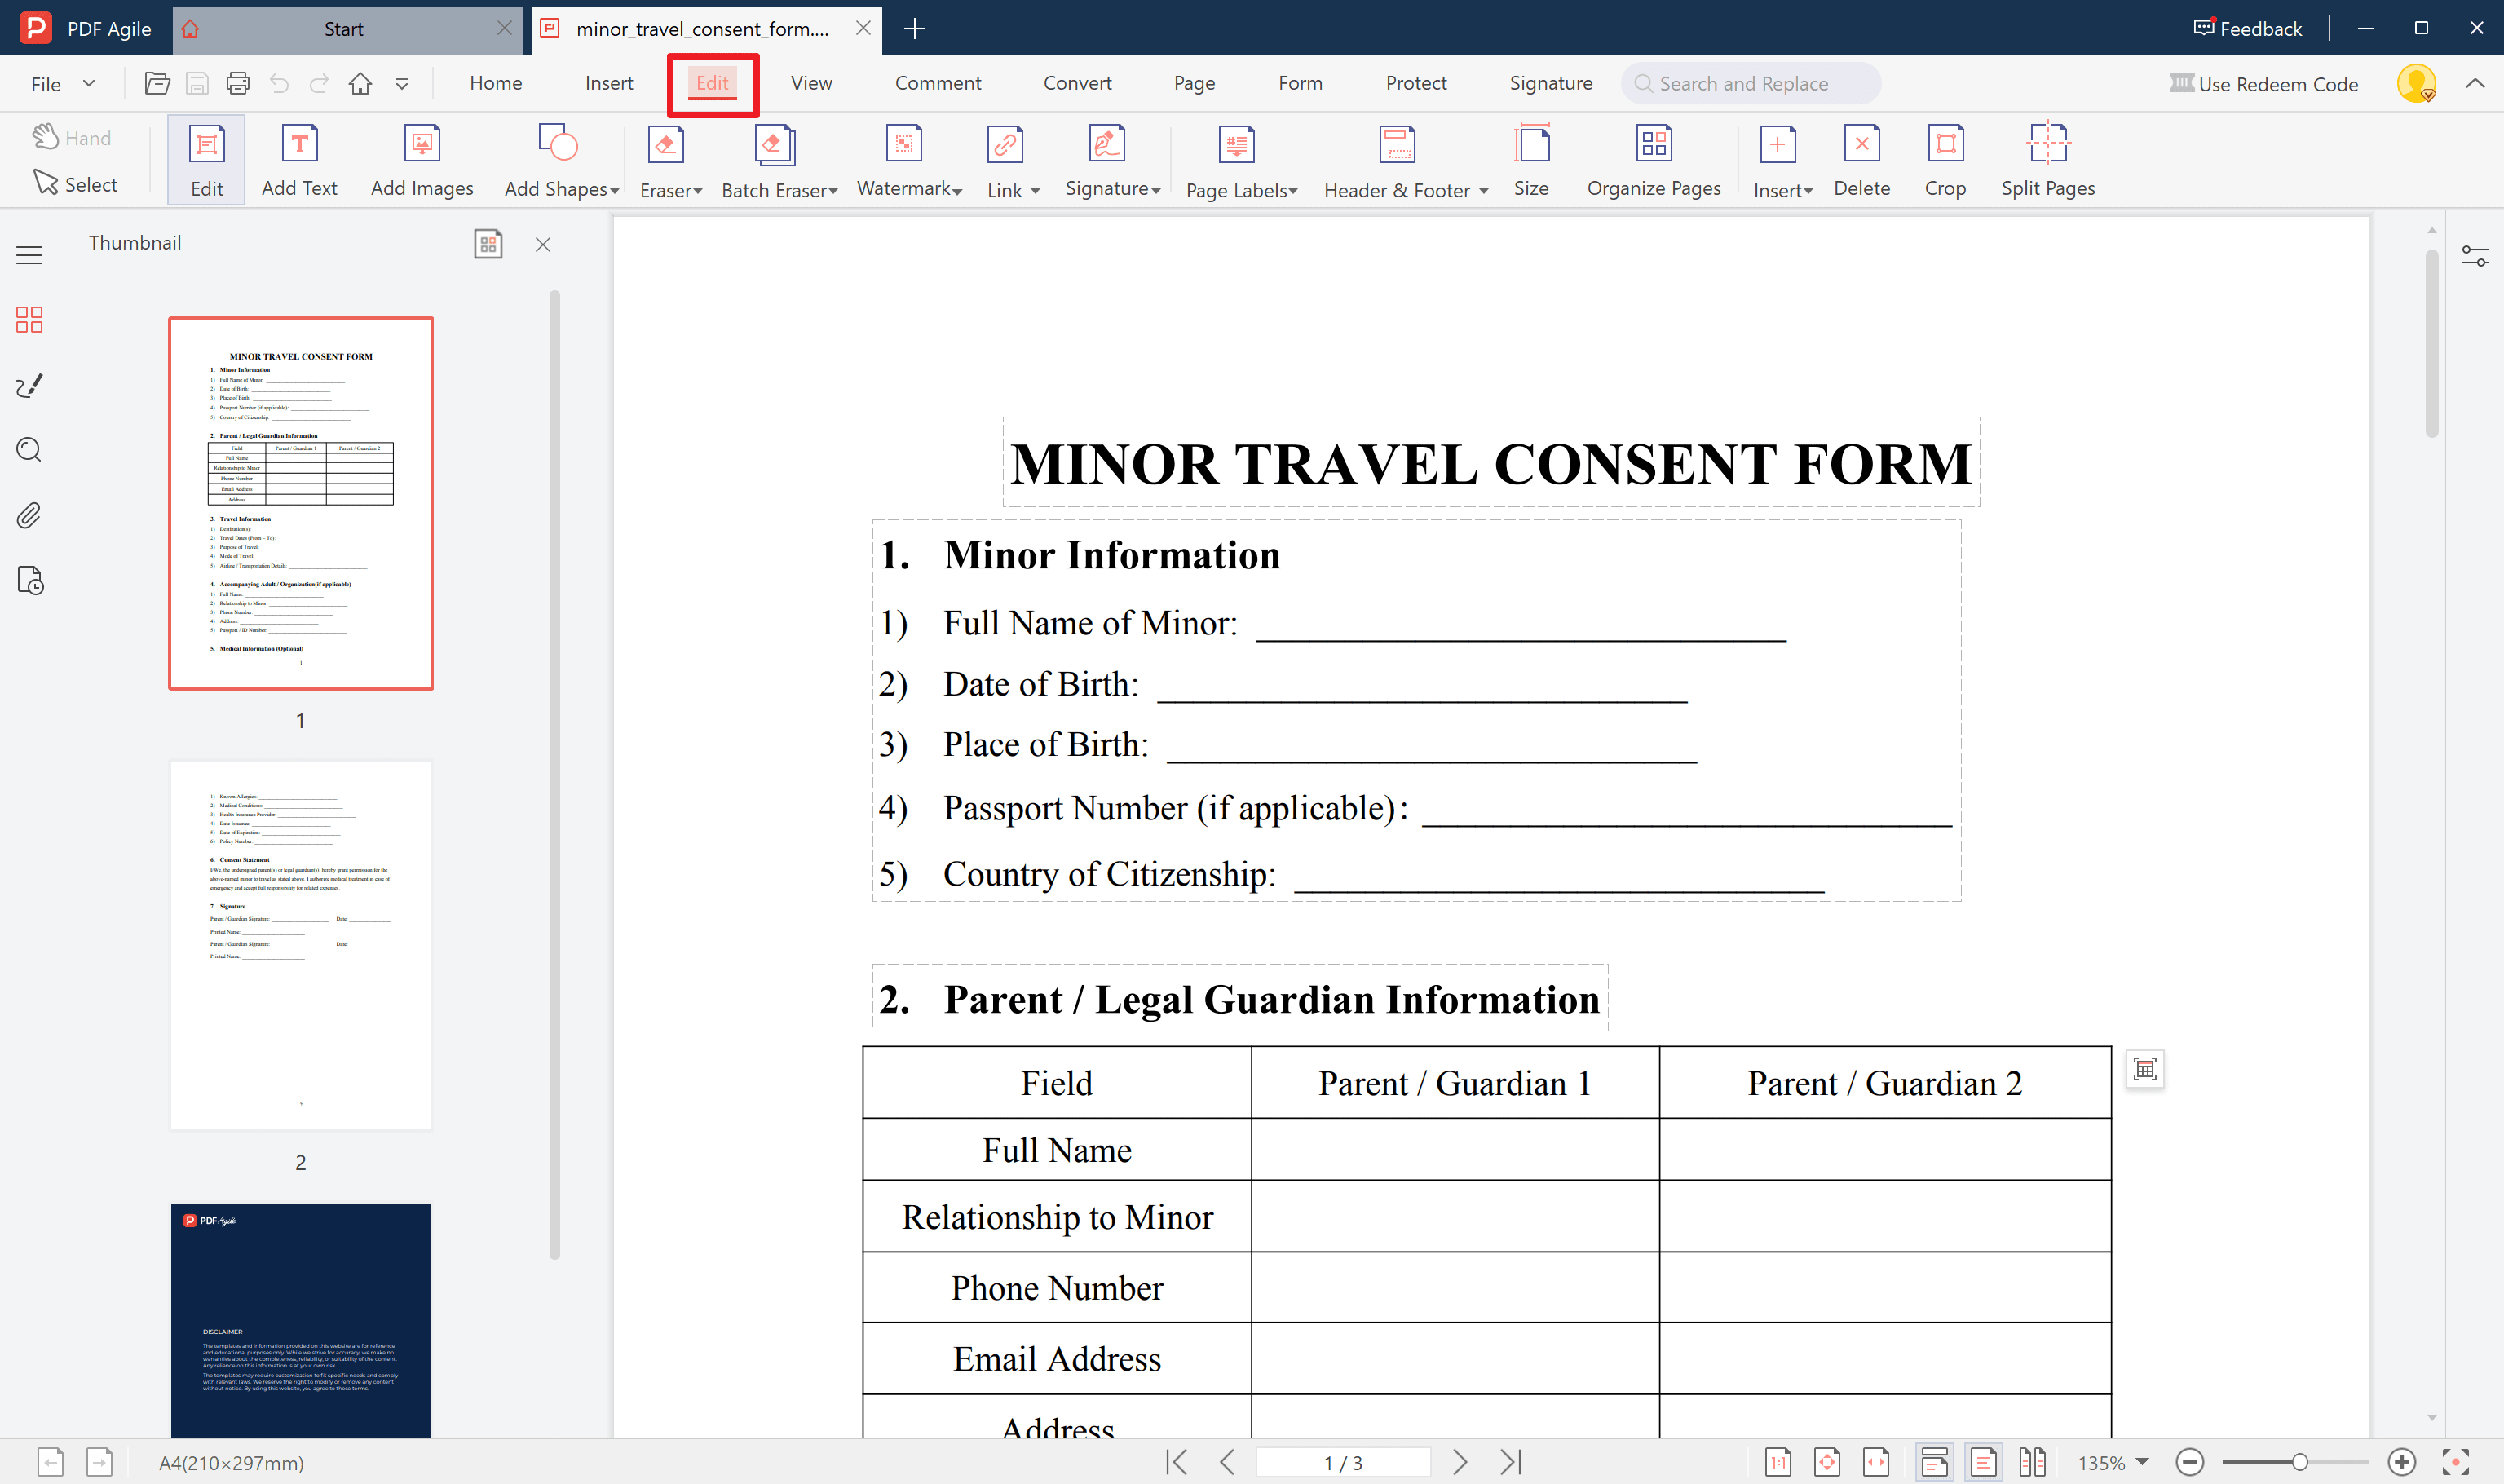The image size is (2504, 1484).
Task: Select page 2 thumbnail
Action: (x=300, y=945)
